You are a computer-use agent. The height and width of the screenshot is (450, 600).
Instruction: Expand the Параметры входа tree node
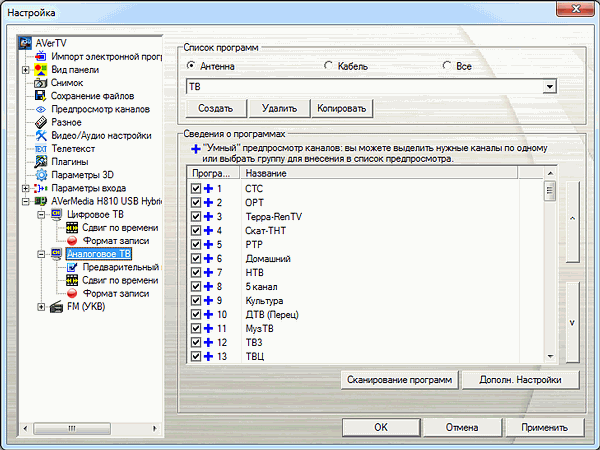pos(25,188)
